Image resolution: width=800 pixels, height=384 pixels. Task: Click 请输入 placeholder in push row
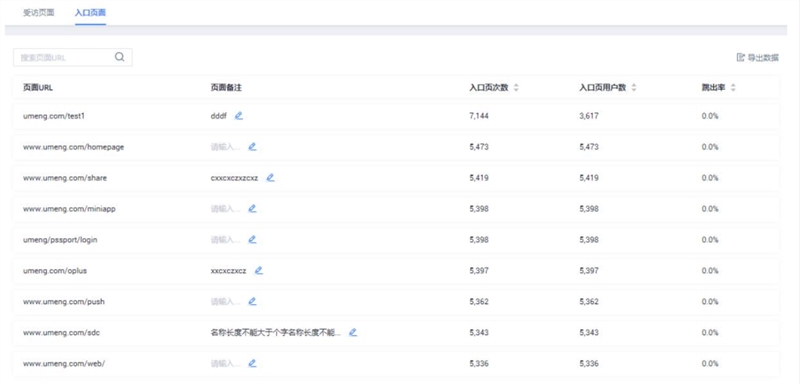(225, 301)
